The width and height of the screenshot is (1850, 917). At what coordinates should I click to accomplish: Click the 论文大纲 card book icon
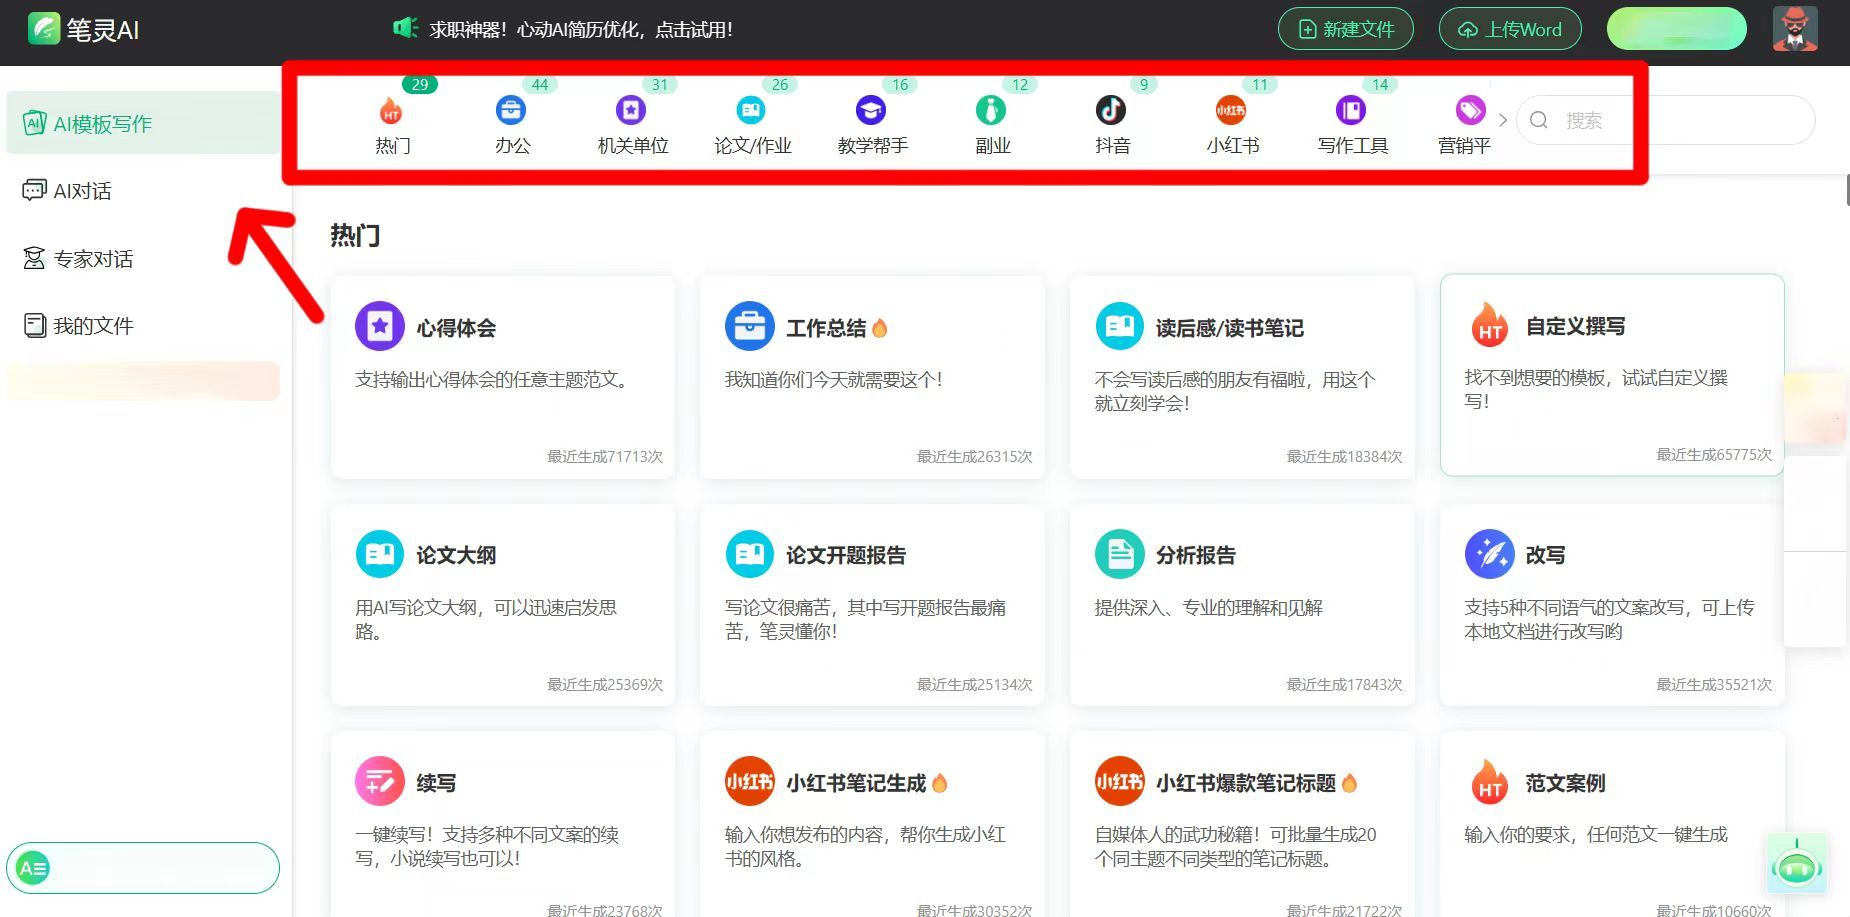tap(380, 554)
